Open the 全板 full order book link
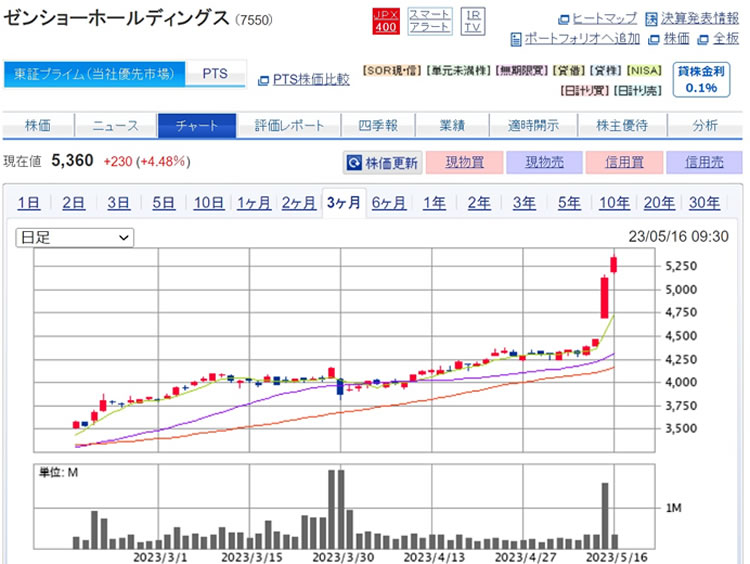 pyautogui.click(x=719, y=38)
